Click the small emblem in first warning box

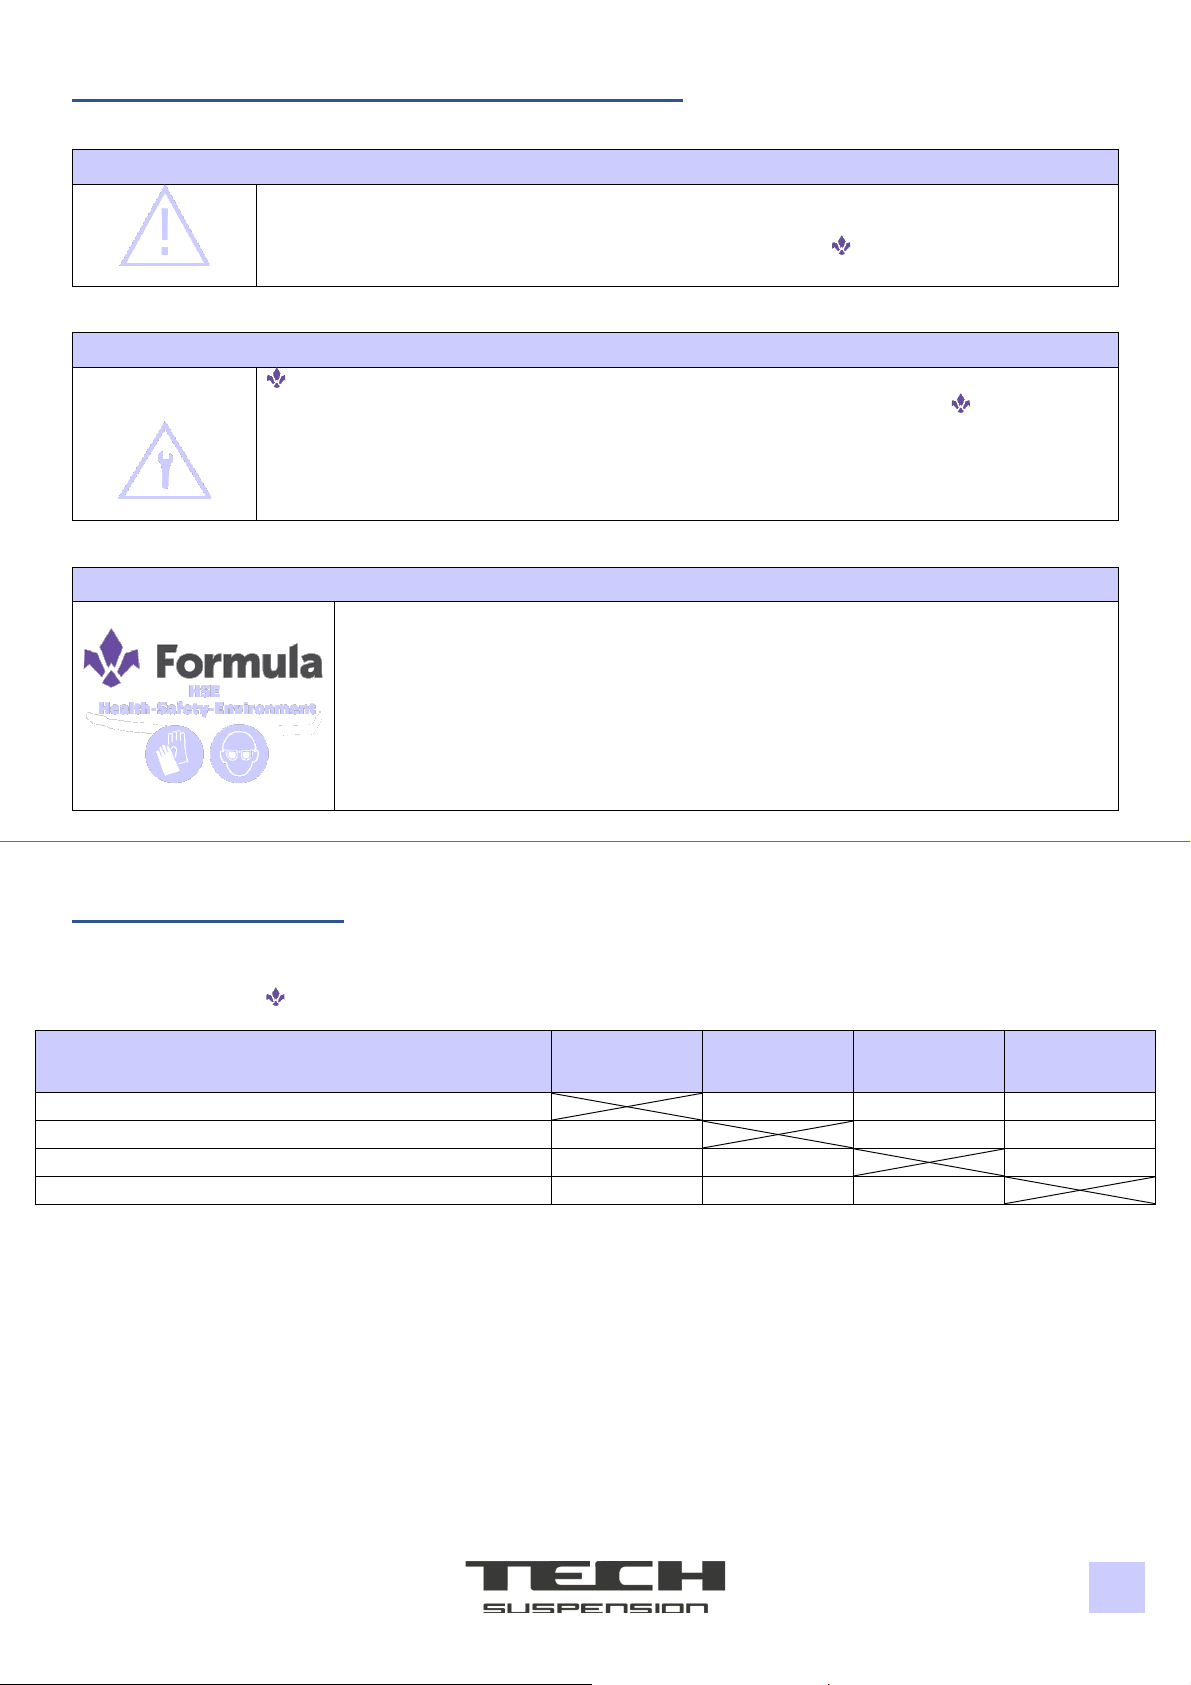pos(841,244)
